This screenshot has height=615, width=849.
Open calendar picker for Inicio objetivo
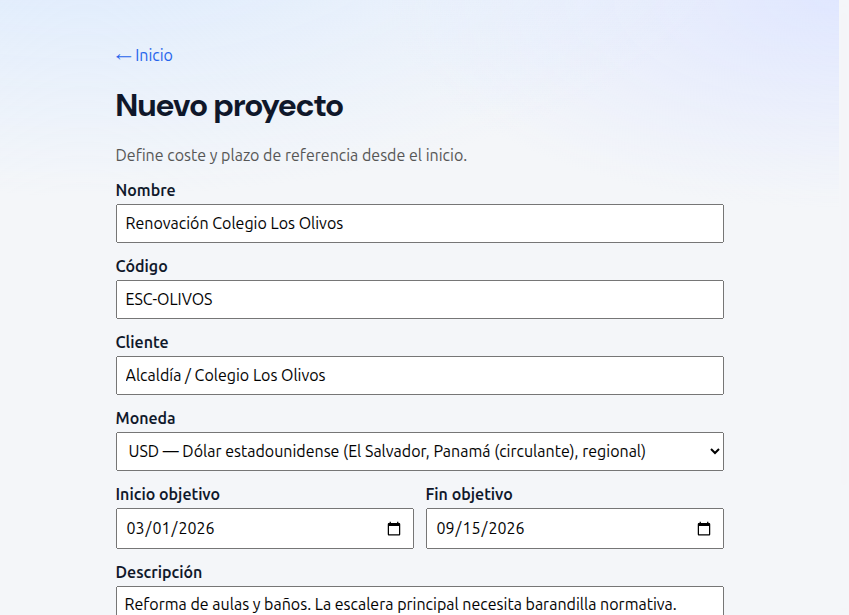tap(394, 528)
